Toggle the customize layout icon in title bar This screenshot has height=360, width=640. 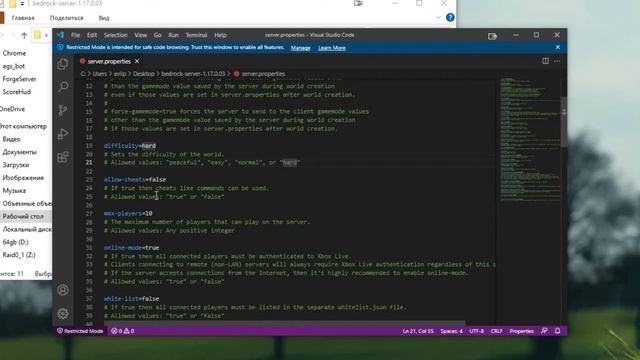point(492,36)
